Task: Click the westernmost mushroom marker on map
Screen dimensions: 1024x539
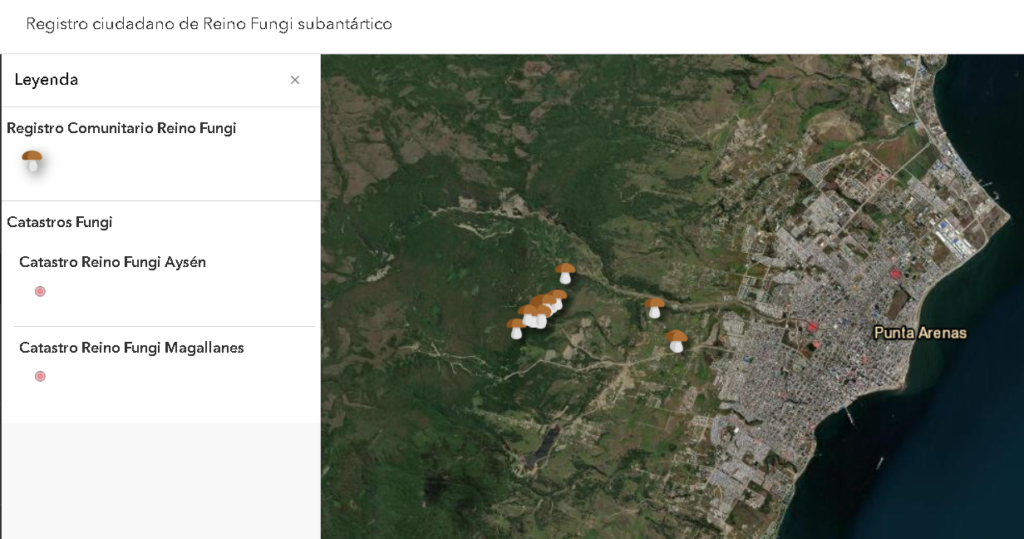Action: tap(516, 328)
